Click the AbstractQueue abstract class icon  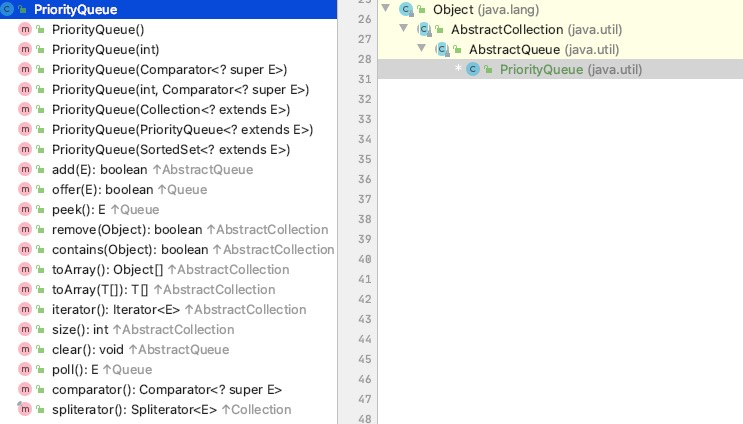[442, 49]
